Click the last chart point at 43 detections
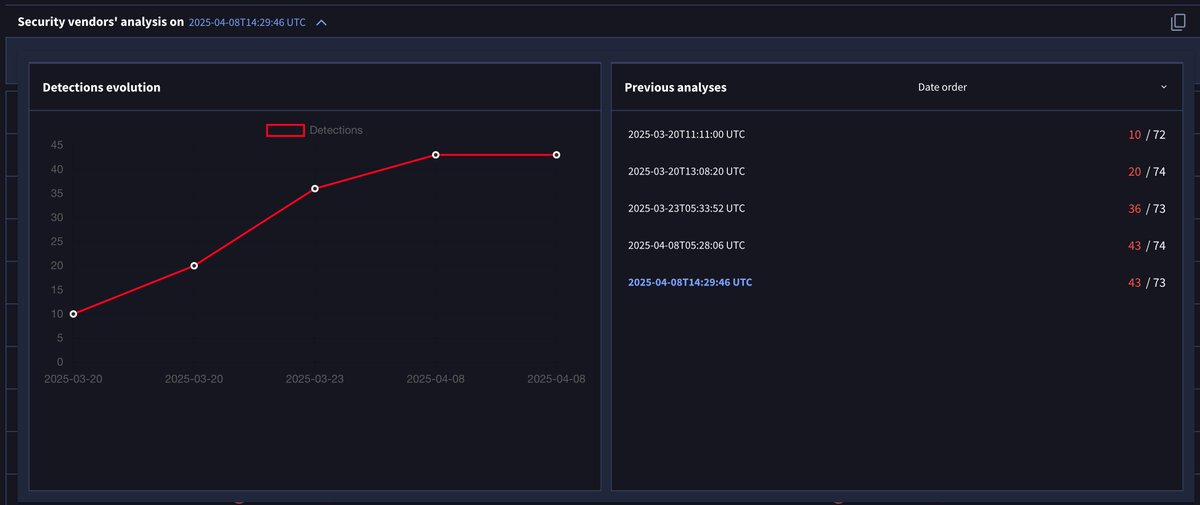 click(556, 155)
